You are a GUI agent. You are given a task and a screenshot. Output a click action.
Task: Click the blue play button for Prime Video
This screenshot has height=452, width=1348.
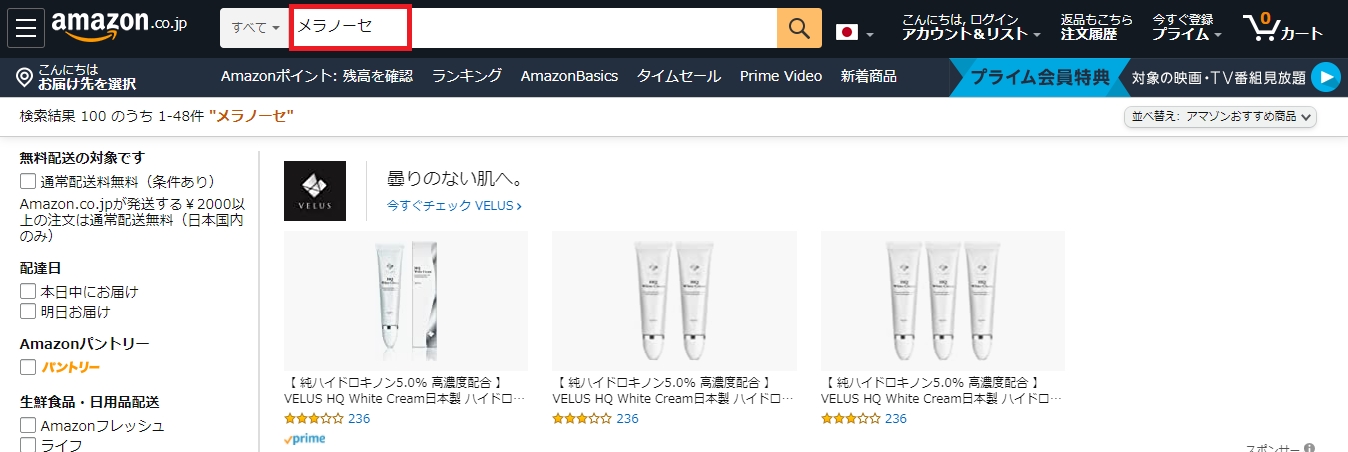click(1325, 77)
